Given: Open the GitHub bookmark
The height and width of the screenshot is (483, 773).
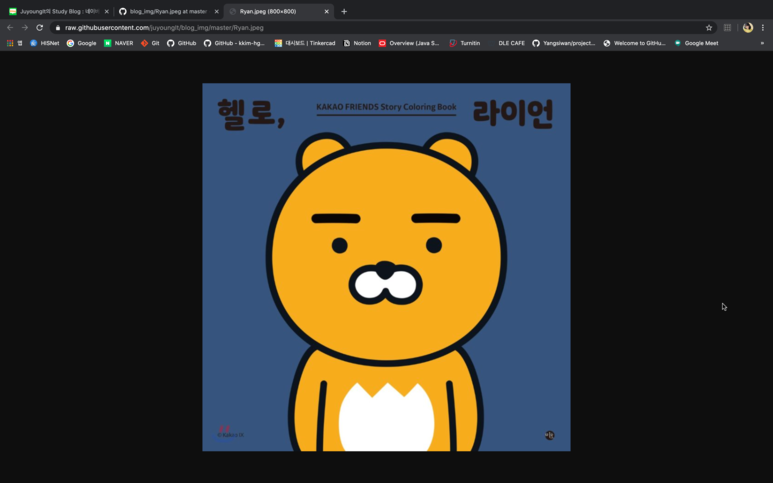Looking at the screenshot, I should [x=181, y=43].
